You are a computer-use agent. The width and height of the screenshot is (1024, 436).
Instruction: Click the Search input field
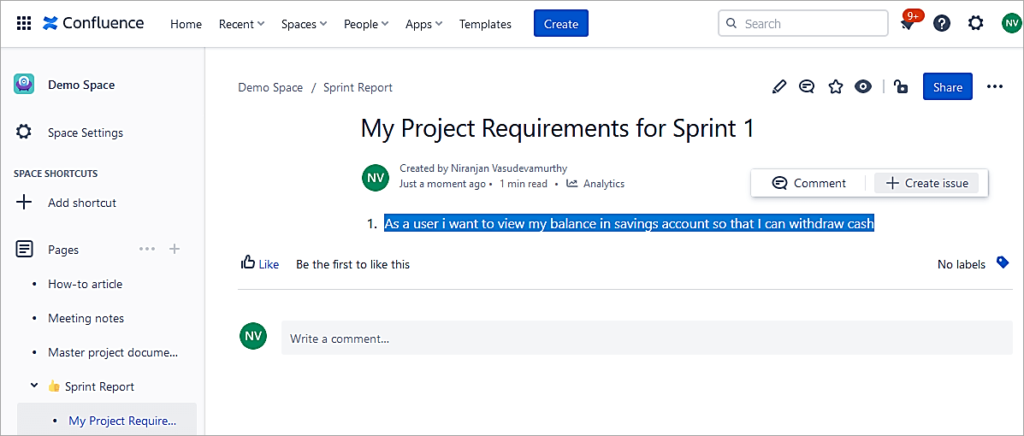(x=803, y=23)
